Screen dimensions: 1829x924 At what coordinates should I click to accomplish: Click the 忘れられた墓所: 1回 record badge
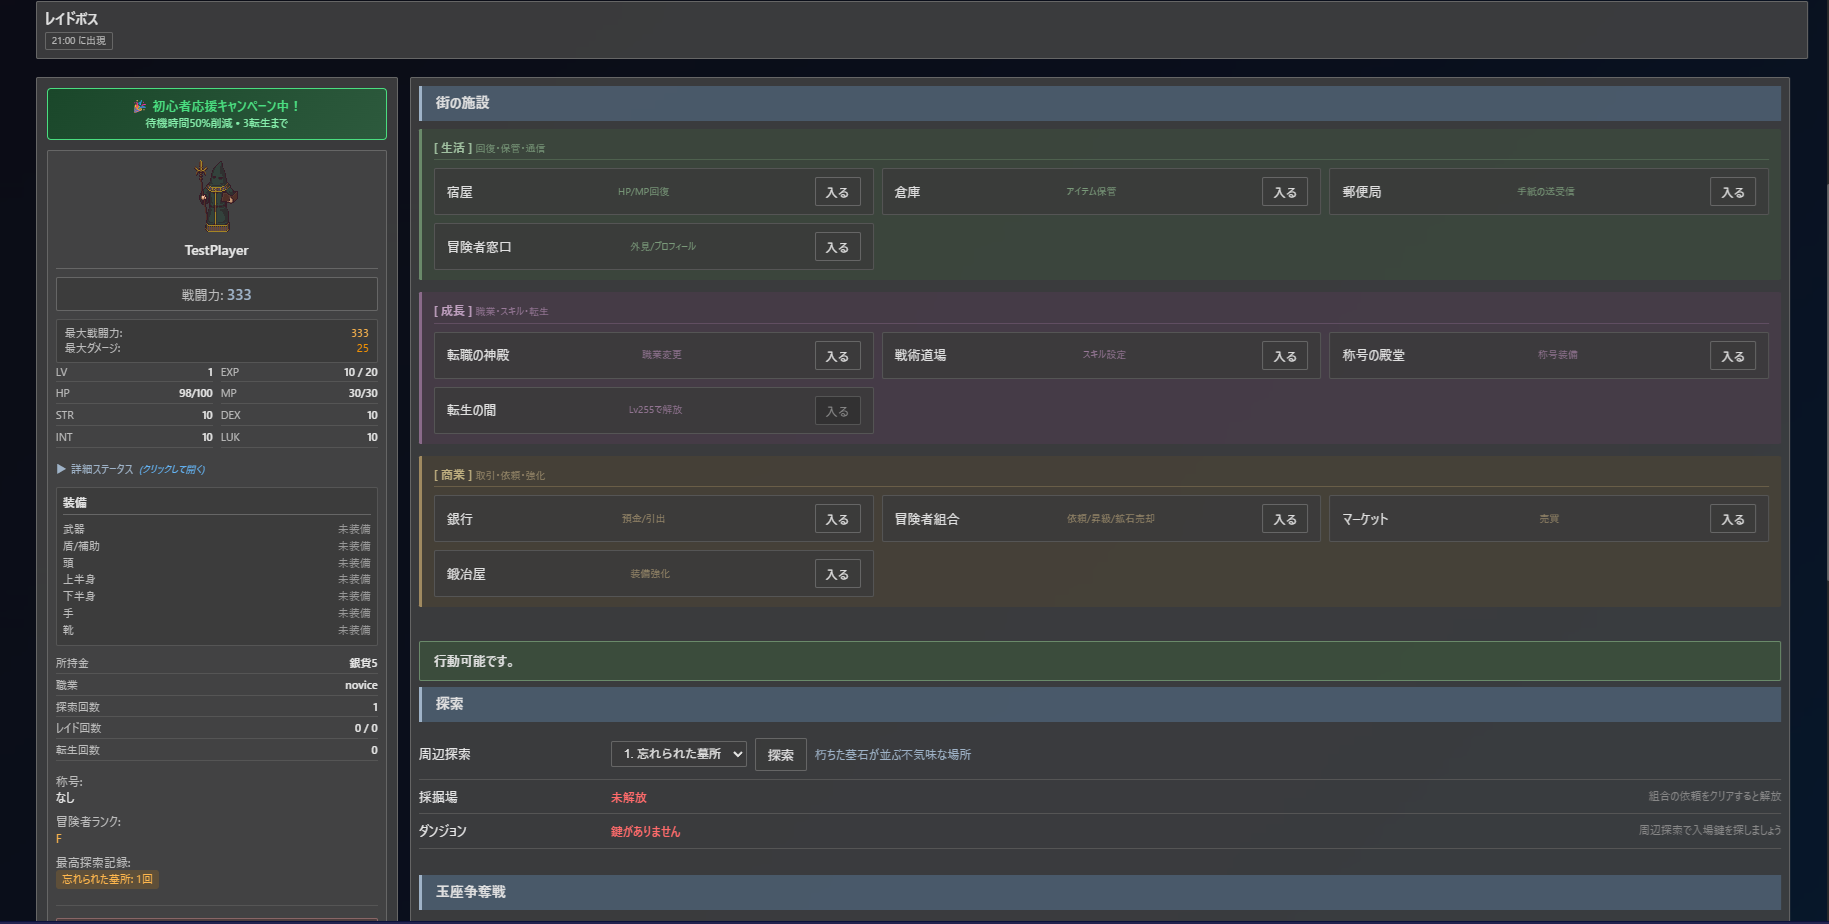(107, 879)
